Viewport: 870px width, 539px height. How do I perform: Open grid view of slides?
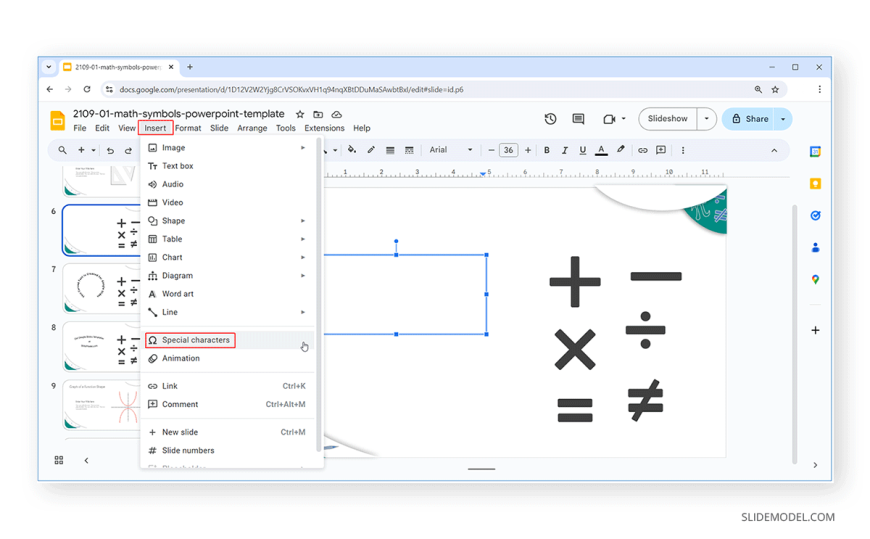59,460
